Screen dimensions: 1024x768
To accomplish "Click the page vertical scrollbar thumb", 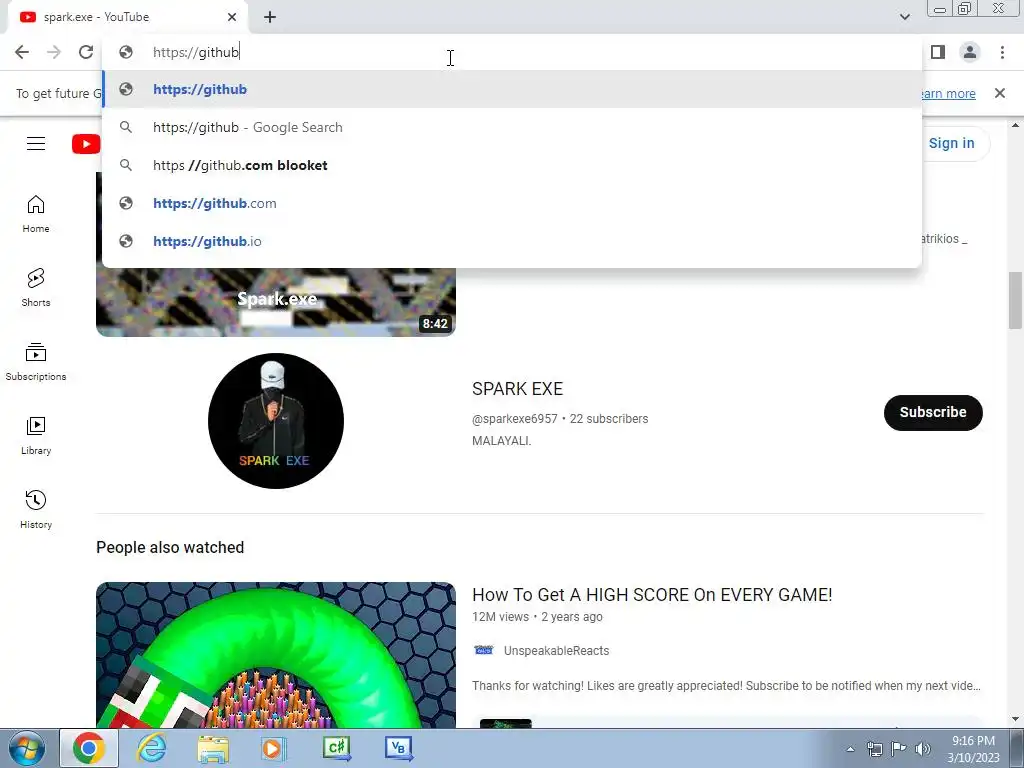I will [x=1015, y=300].
